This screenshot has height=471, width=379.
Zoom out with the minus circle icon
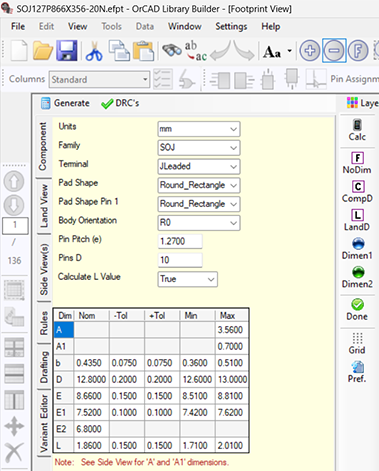(x=334, y=51)
